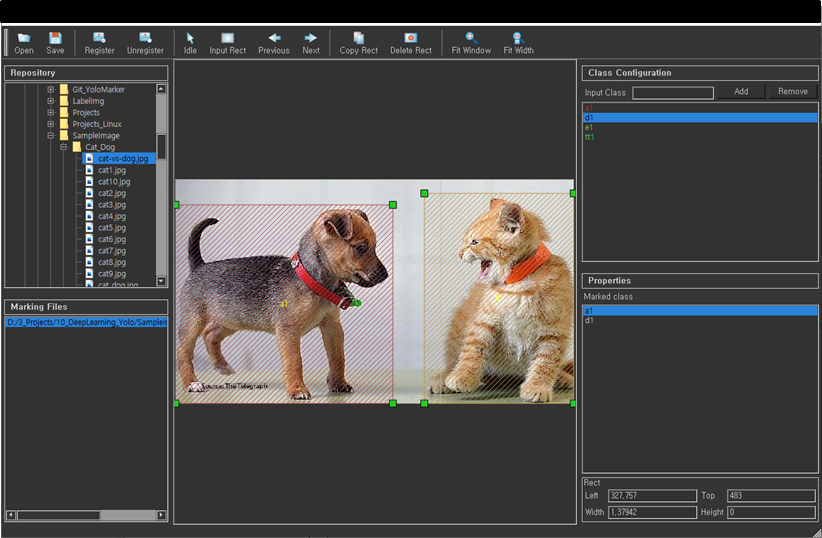
Task: Click the dog rectangle top-right handle
Action: [x=393, y=205]
